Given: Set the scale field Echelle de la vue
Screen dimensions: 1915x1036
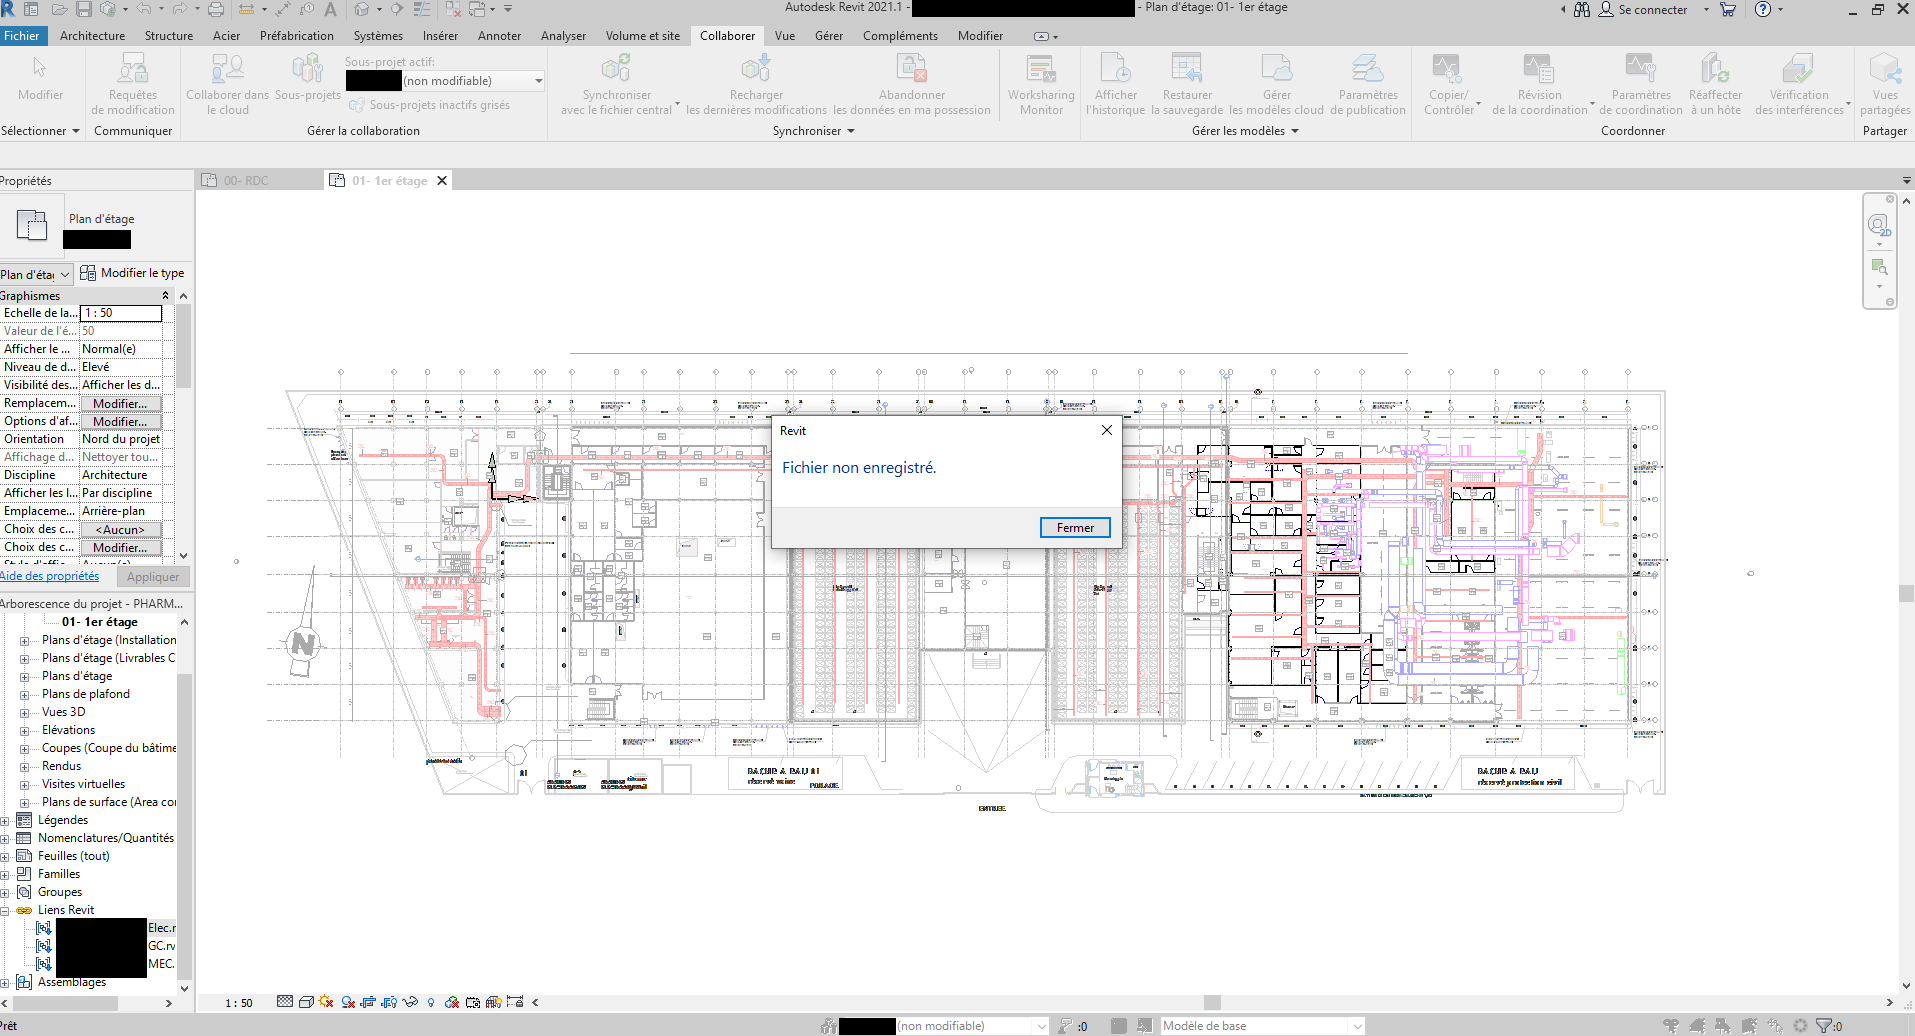Looking at the screenshot, I should [x=120, y=312].
